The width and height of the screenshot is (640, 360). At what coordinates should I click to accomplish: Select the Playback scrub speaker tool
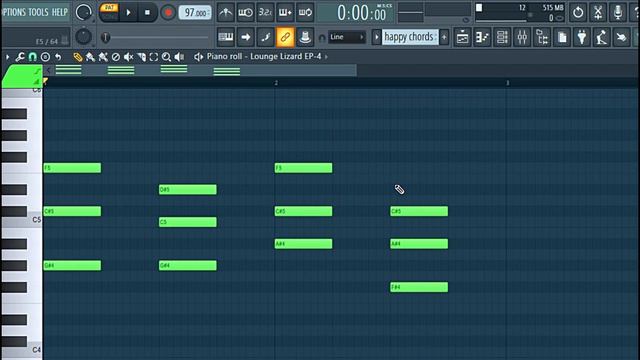[x=179, y=57]
